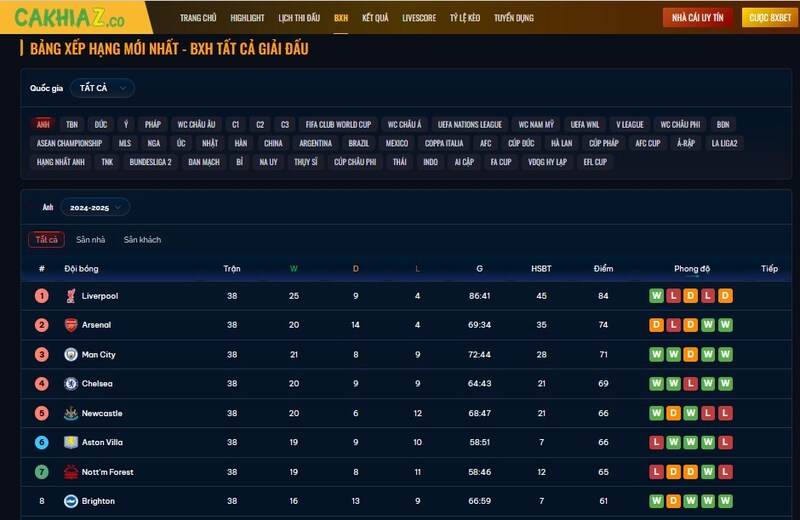Click the Nott'm Forest club crest
Viewport: 800px width, 520px height.
[70, 472]
